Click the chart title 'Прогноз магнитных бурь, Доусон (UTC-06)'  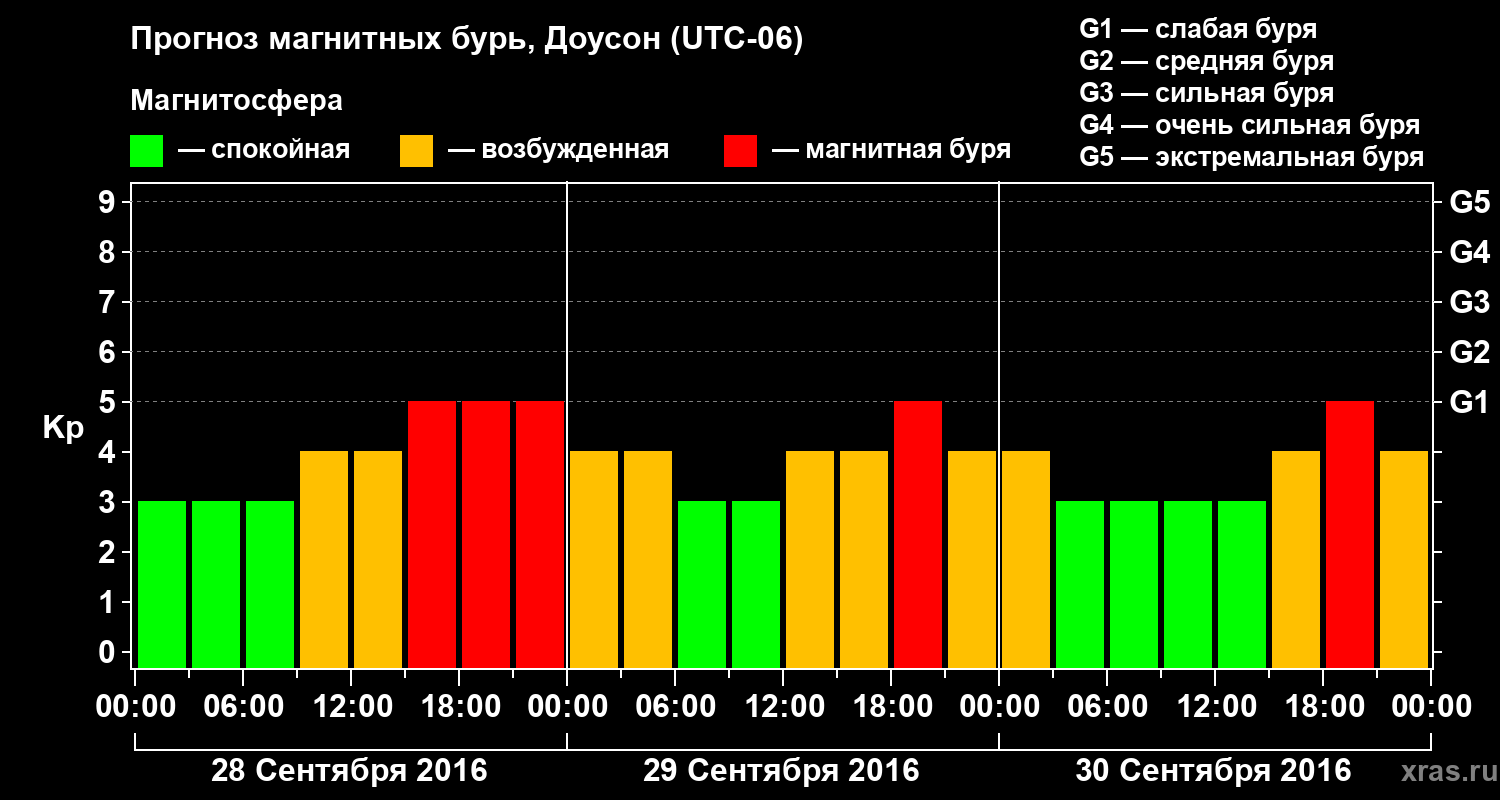(467, 41)
